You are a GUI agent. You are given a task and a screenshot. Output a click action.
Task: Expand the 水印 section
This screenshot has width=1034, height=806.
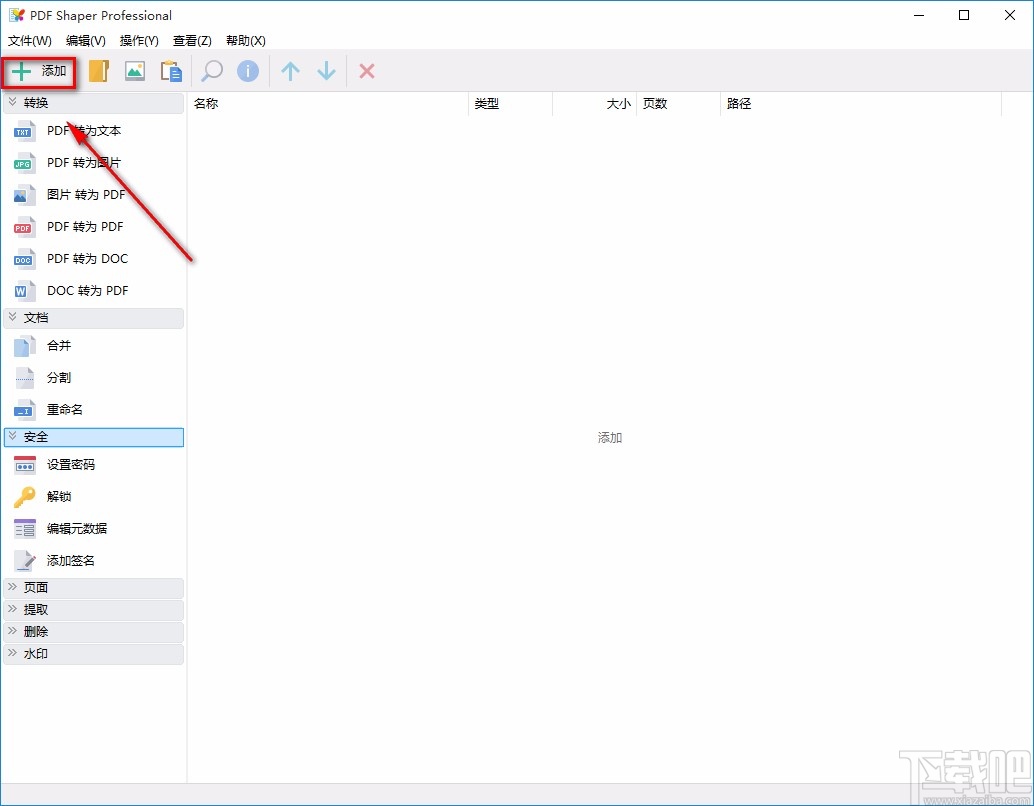point(94,654)
